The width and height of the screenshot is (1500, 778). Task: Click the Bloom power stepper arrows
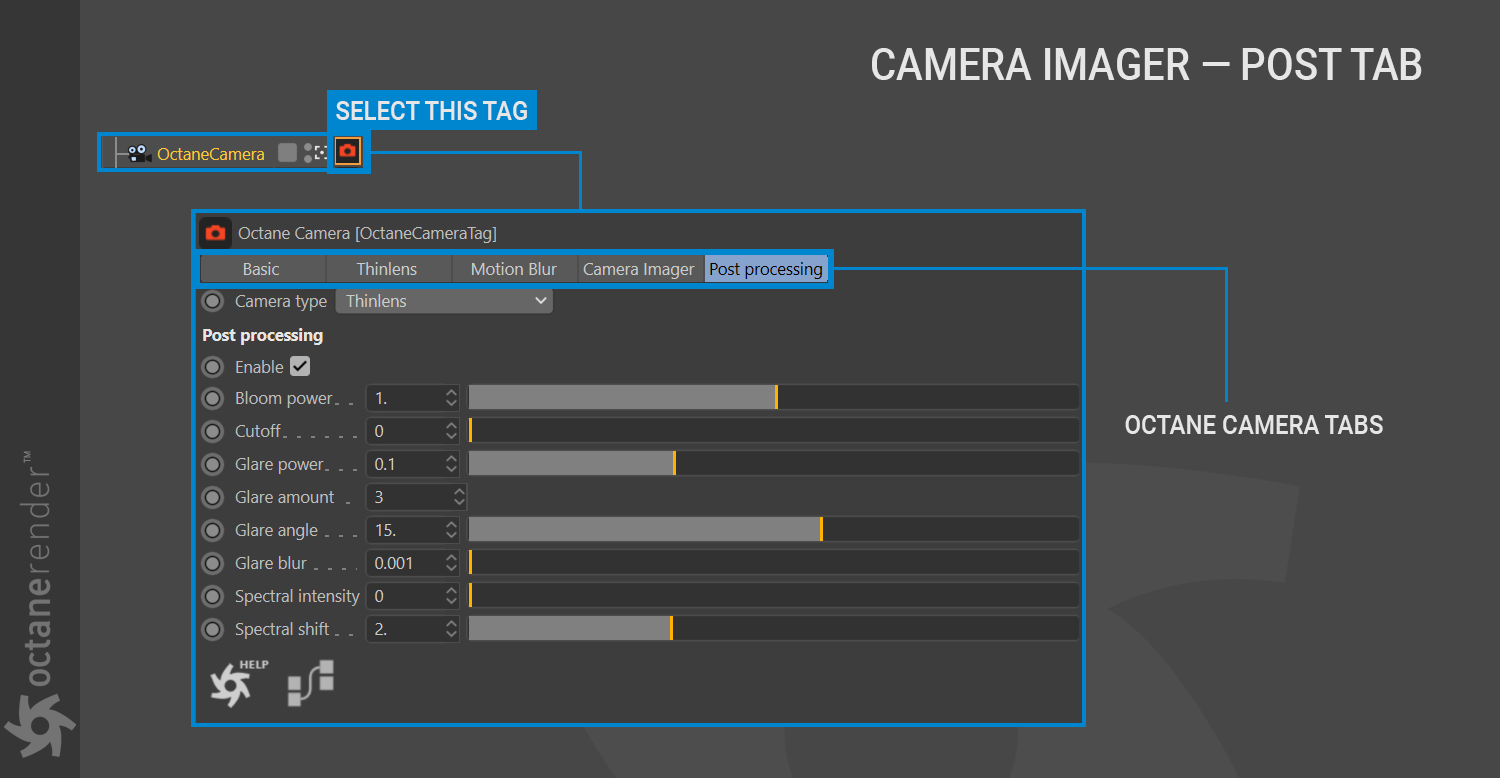pos(451,398)
